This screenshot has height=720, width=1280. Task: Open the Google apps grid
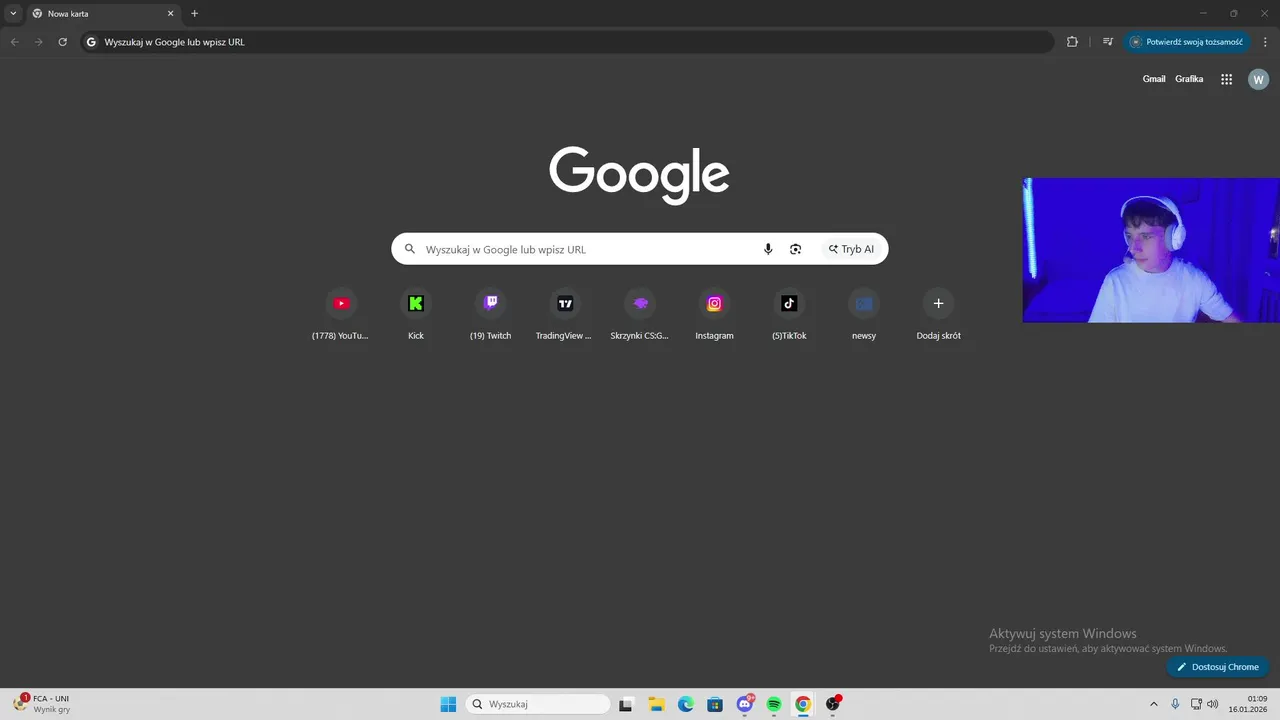tap(1226, 79)
